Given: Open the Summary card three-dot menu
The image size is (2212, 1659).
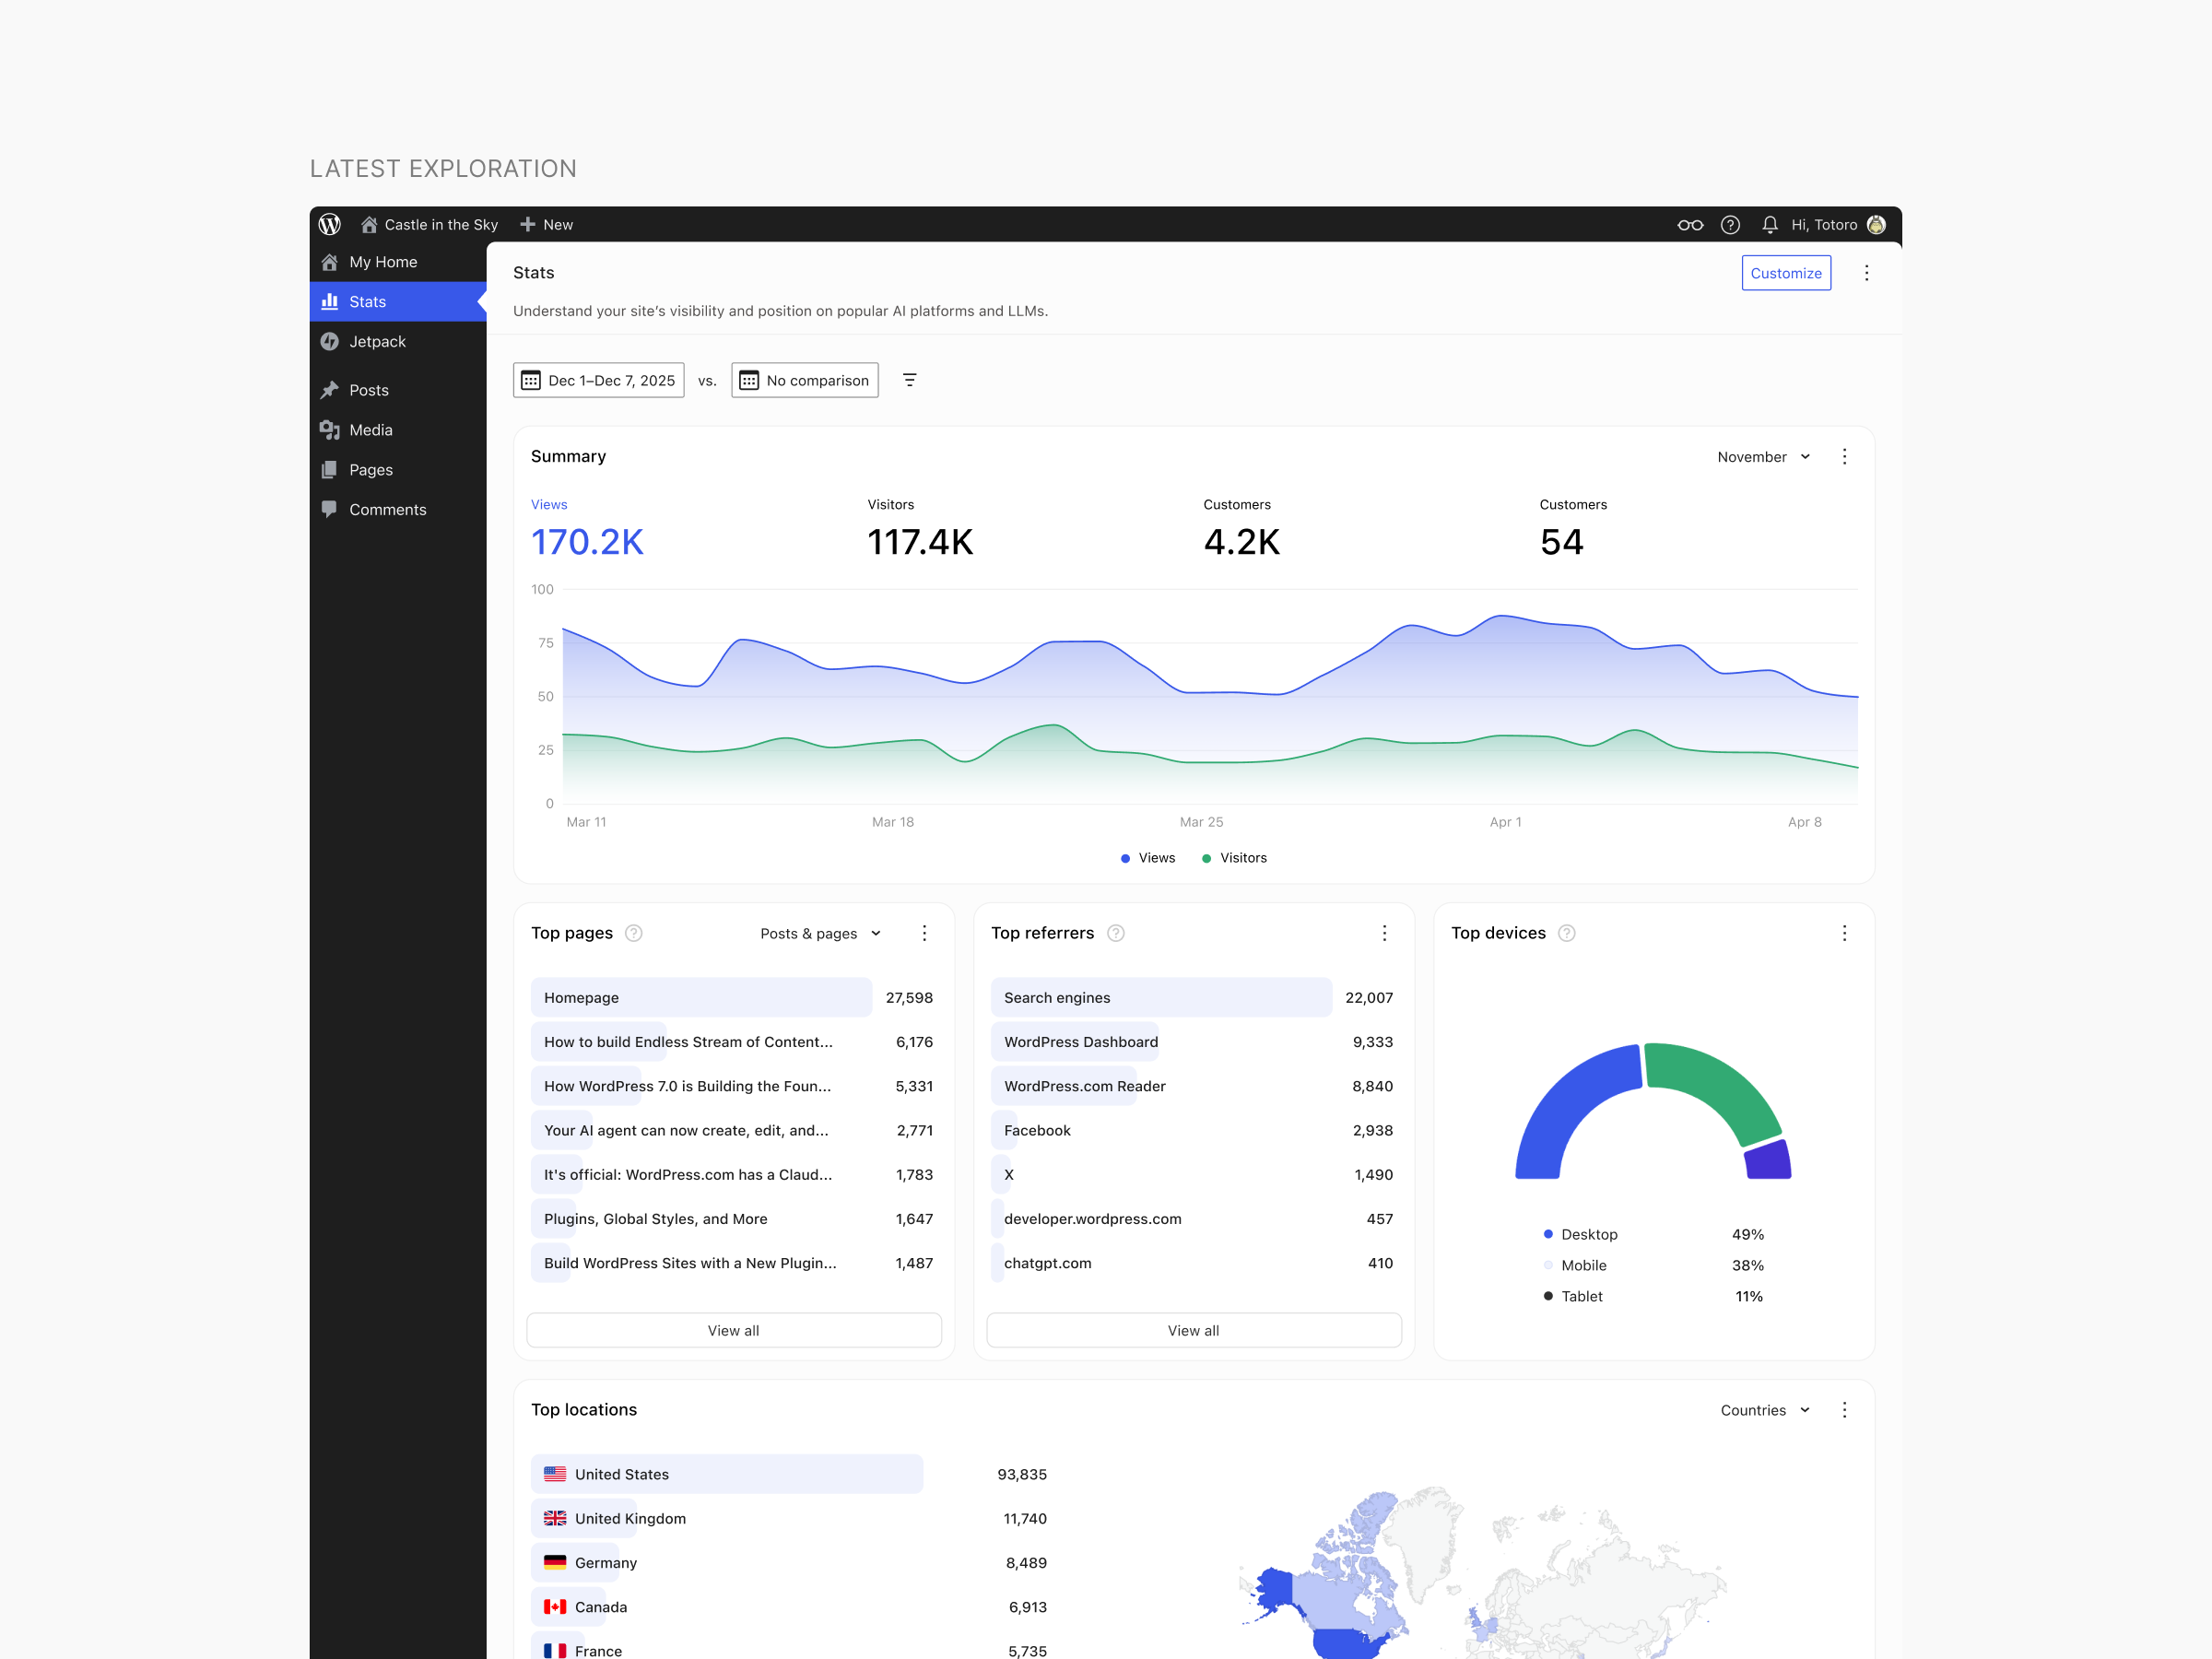Looking at the screenshot, I should 1844,456.
